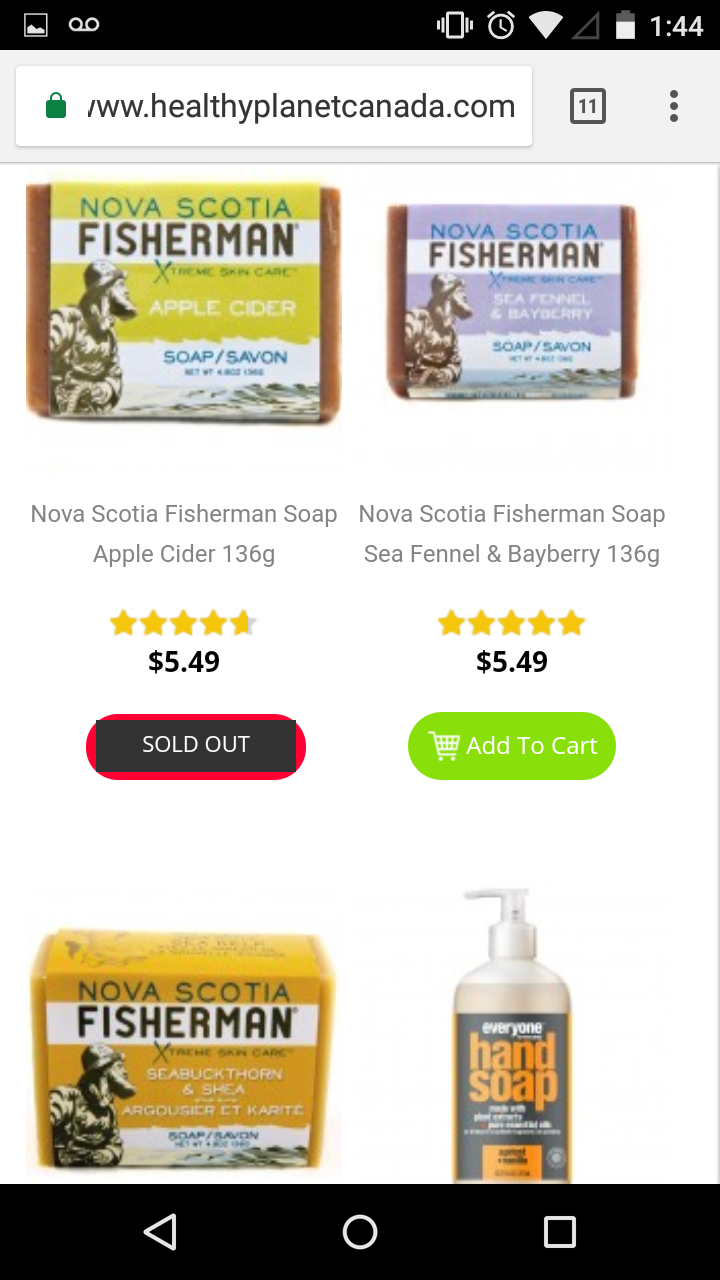Open the Apple Cider soap product image
This screenshot has height=1280, width=720.
click(x=184, y=302)
